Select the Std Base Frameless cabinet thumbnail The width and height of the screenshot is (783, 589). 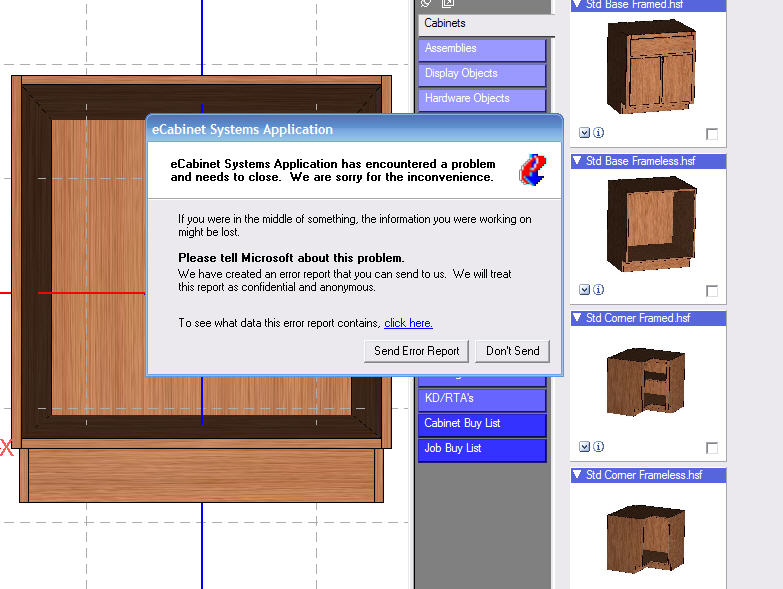[651, 224]
